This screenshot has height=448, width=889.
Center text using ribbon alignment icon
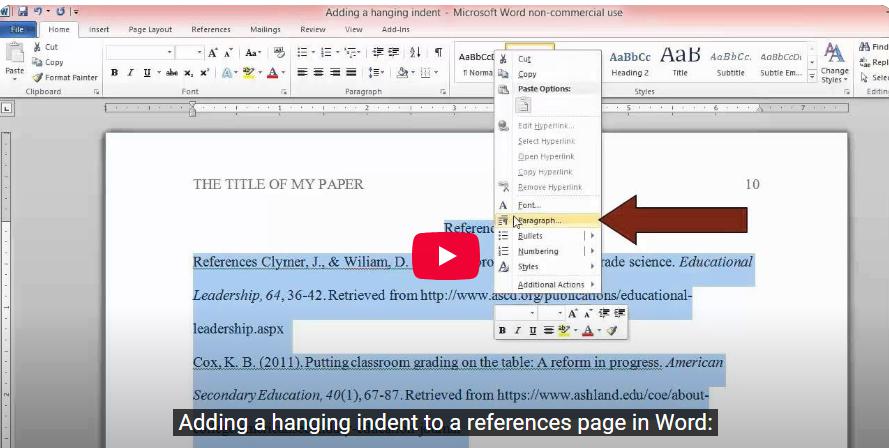pos(319,73)
